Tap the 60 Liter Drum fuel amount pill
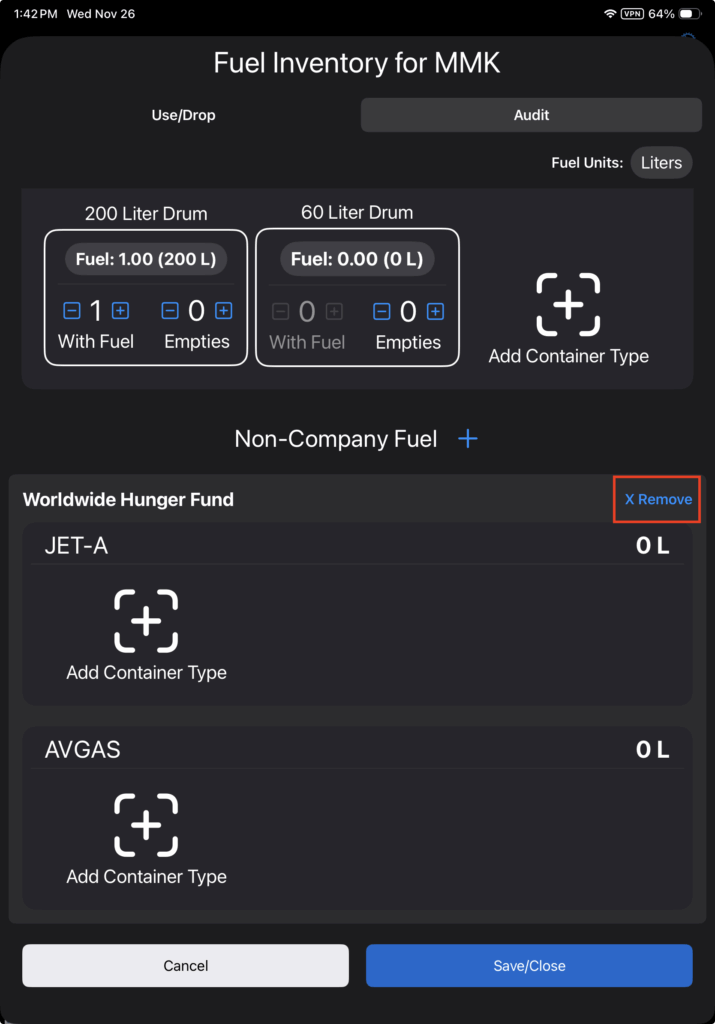 click(x=357, y=259)
